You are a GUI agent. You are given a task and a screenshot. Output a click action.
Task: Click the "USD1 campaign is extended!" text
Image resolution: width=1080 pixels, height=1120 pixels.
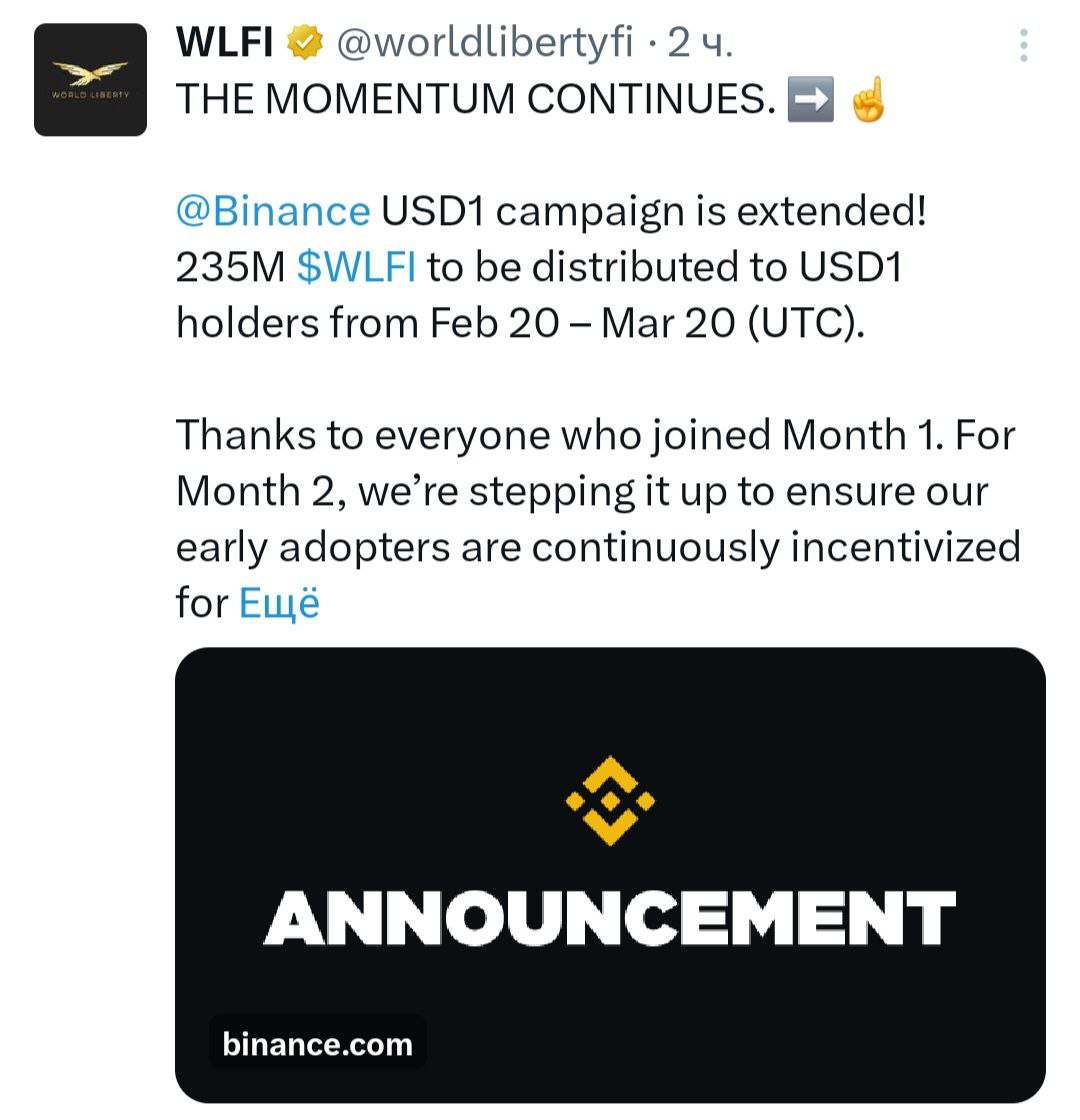[x=653, y=211]
